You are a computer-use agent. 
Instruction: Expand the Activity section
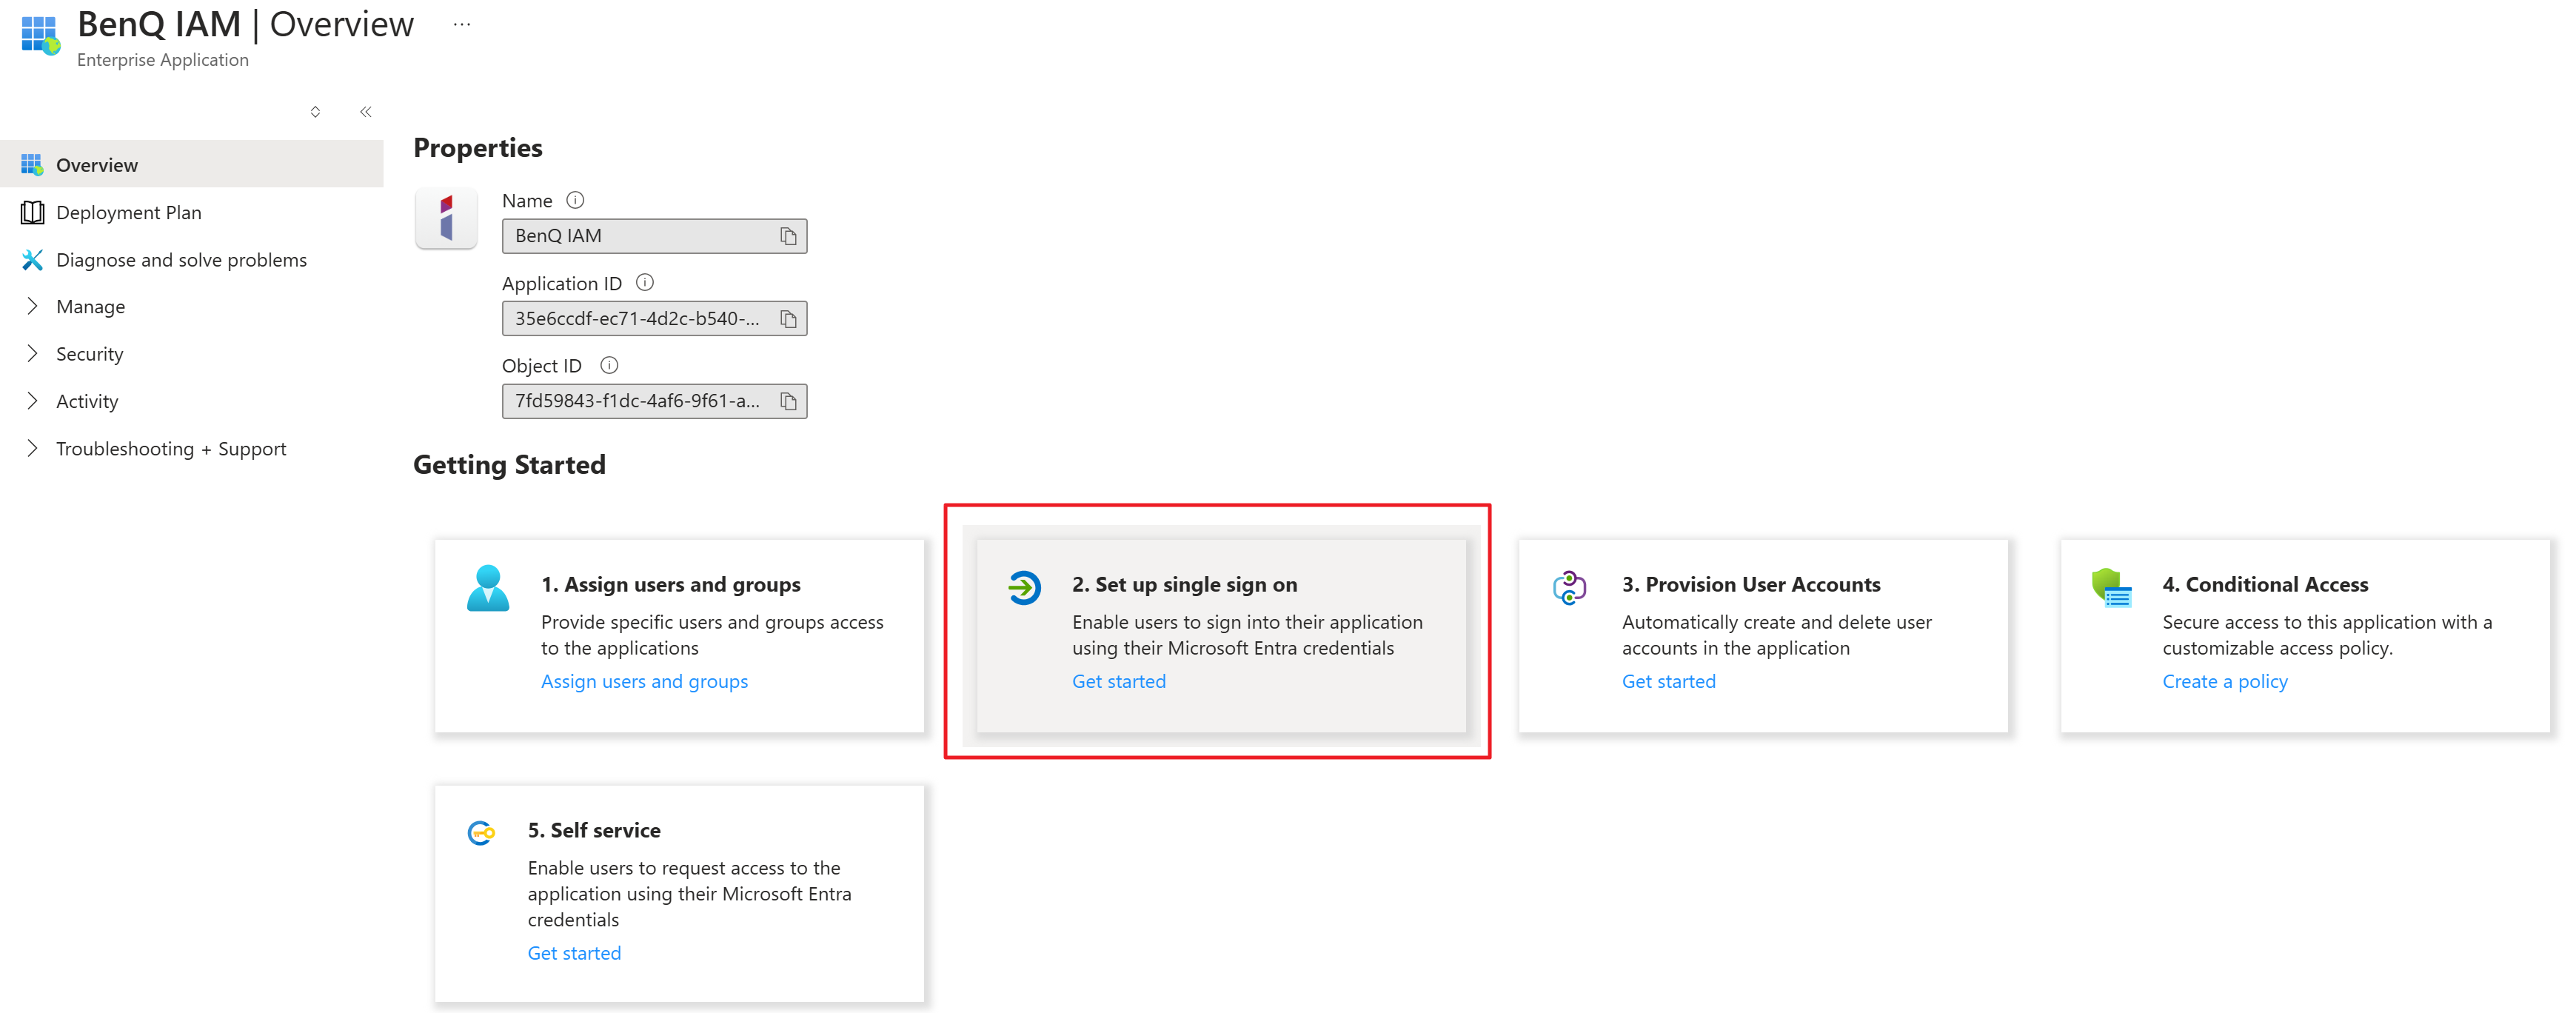click(x=87, y=401)
